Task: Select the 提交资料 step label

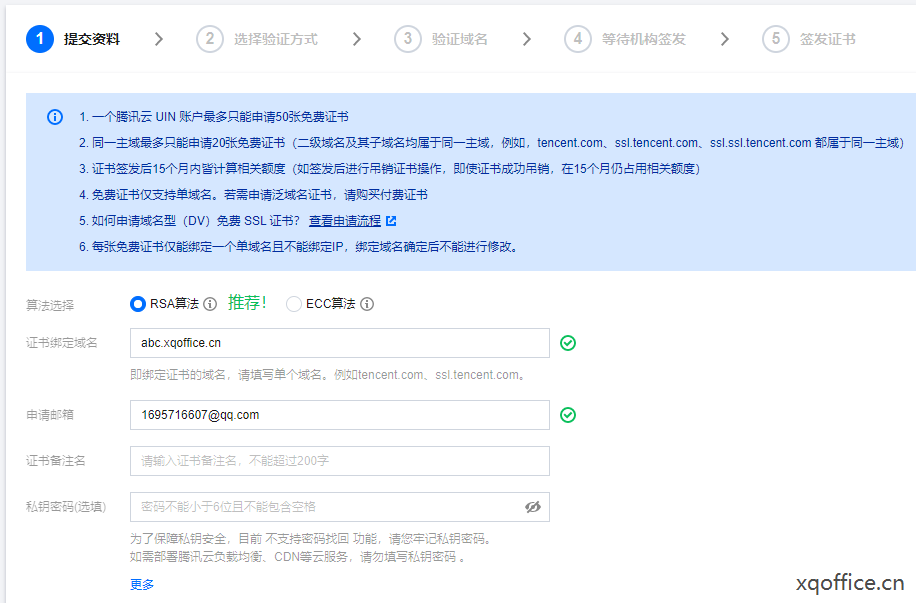Action: 92,39
